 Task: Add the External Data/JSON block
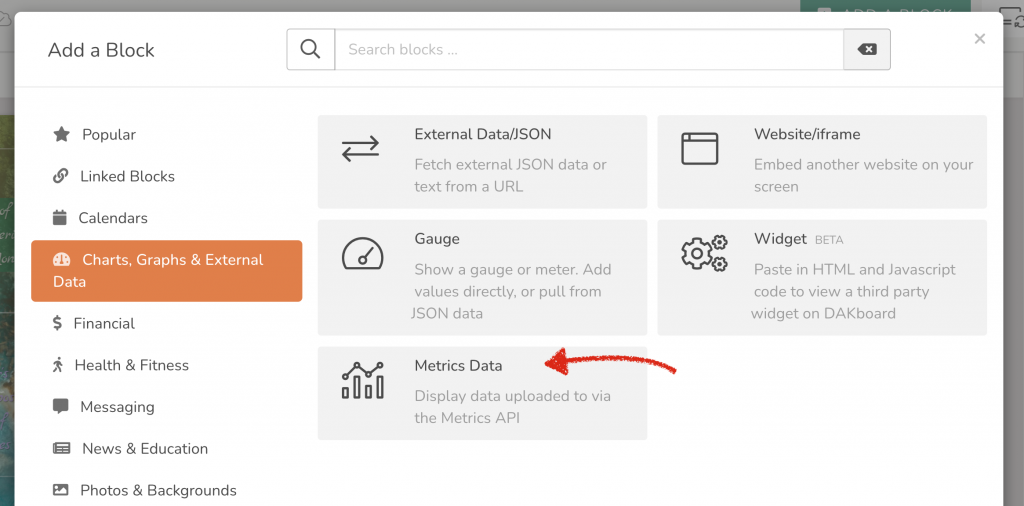pos(483,162)
